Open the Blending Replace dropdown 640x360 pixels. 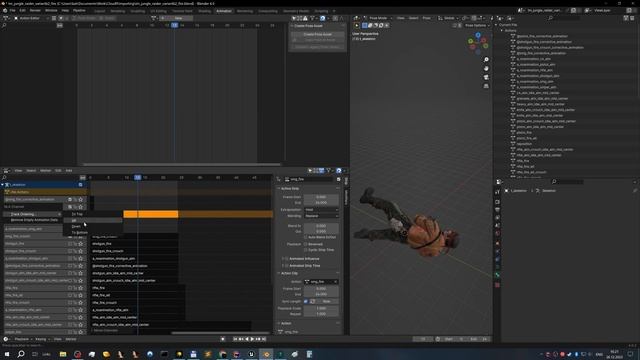coord(321,216)
